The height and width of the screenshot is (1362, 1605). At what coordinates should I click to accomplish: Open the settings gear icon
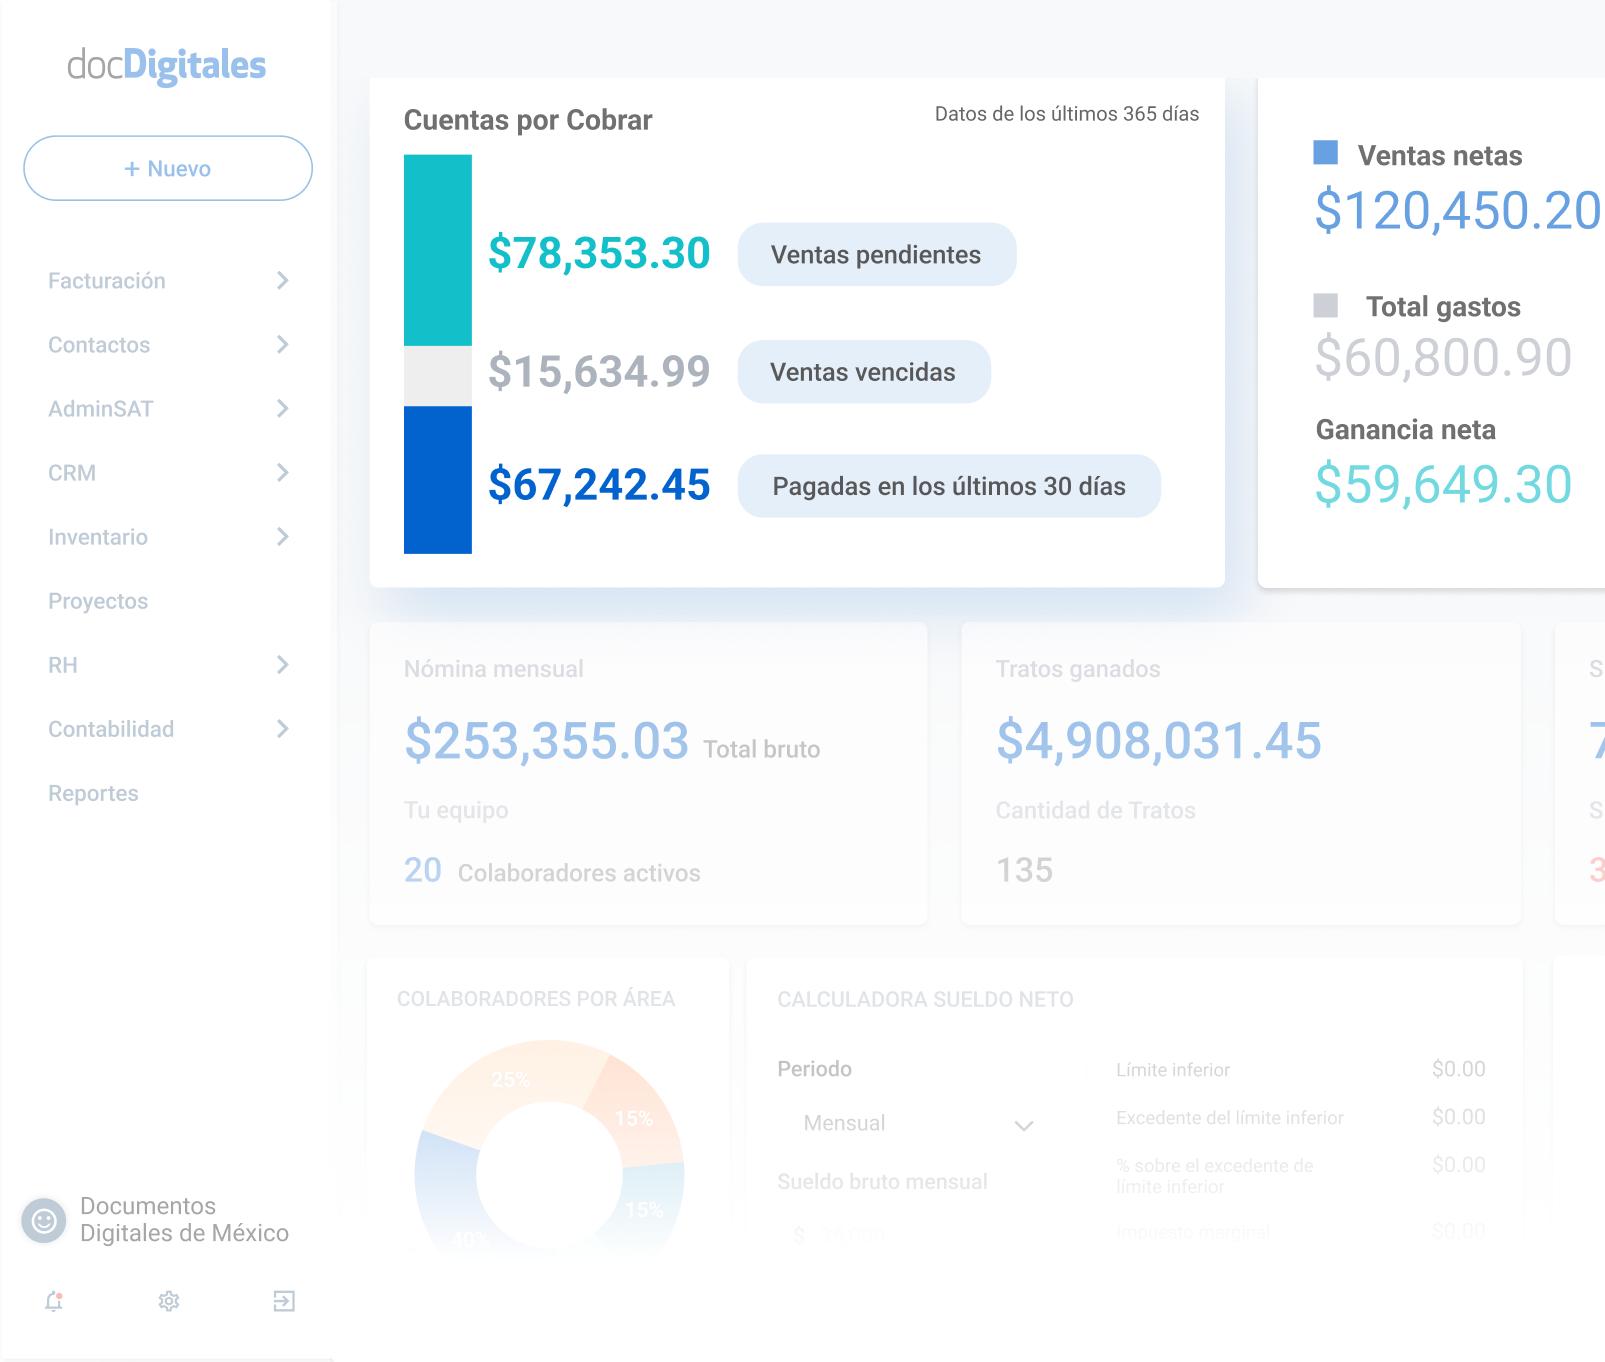[169, 1301]
